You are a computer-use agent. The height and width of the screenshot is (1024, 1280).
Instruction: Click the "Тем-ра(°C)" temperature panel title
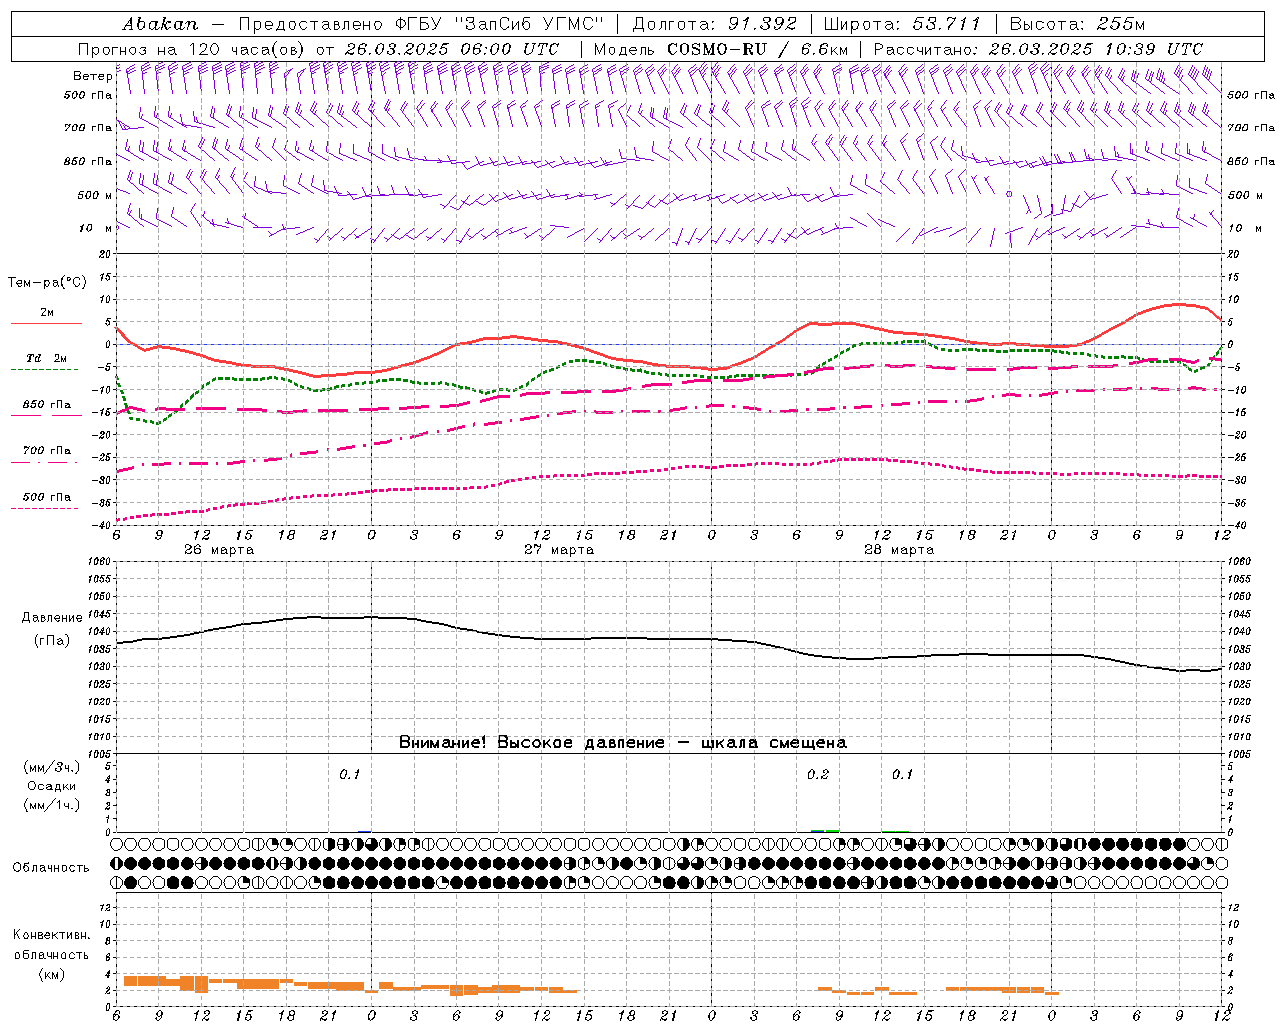coord(47,282)
